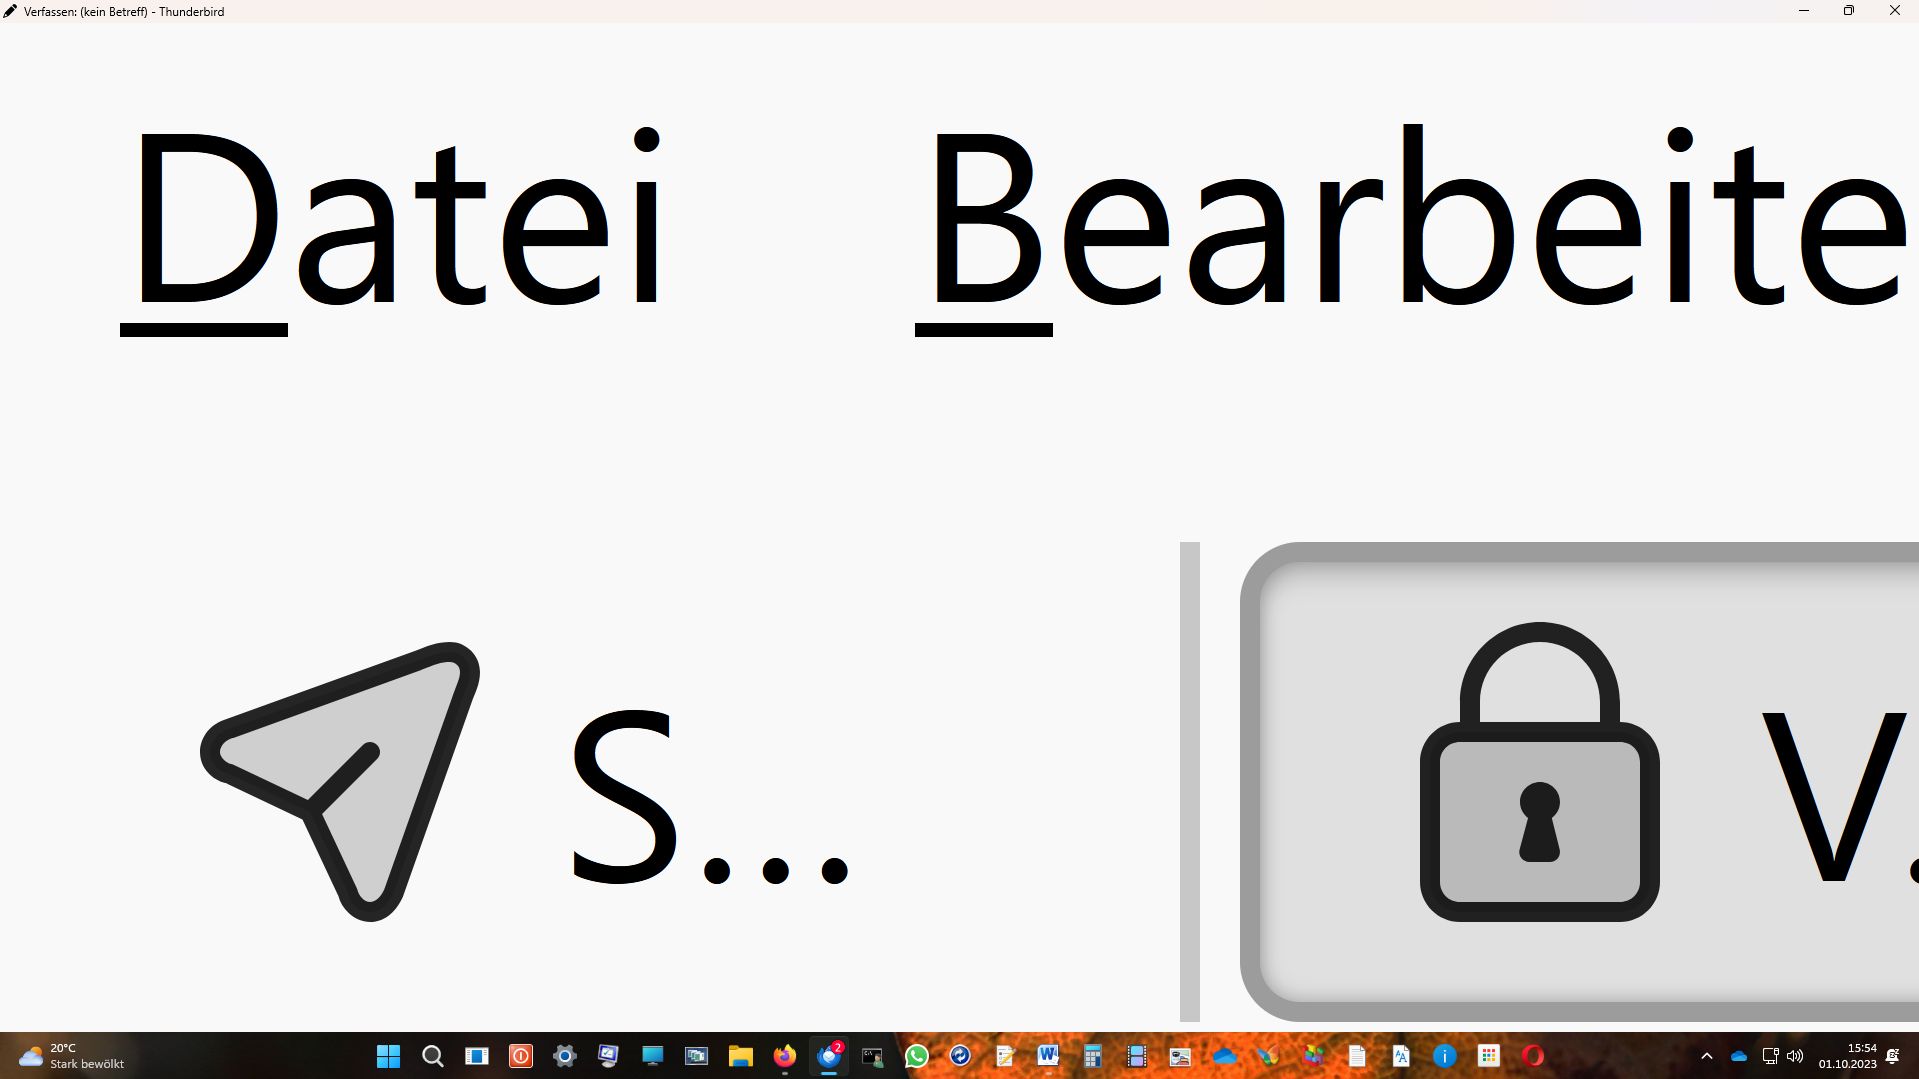Click the paper-plane Send button
Viewport: 1919px width, 1079px height.
click(520, 782)
